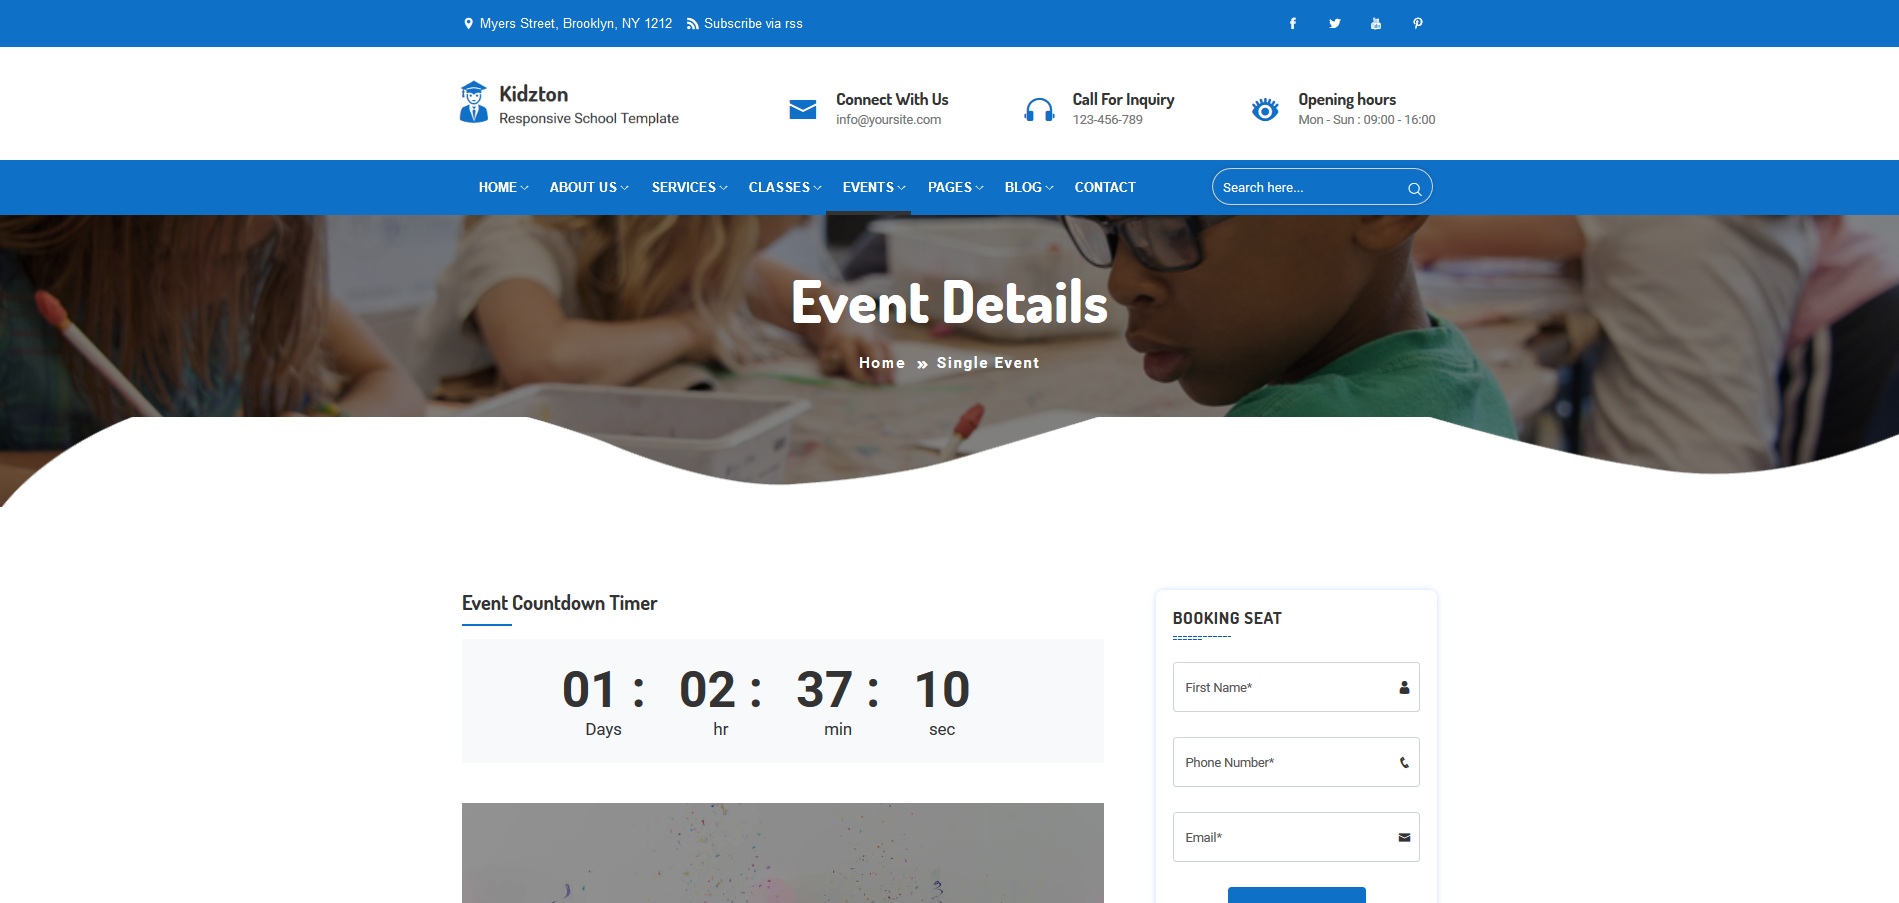Image resolution: width=1899 pixels, height=903 pixels.
Task: Click the min countdown value 37
Action: coord(824,689)
